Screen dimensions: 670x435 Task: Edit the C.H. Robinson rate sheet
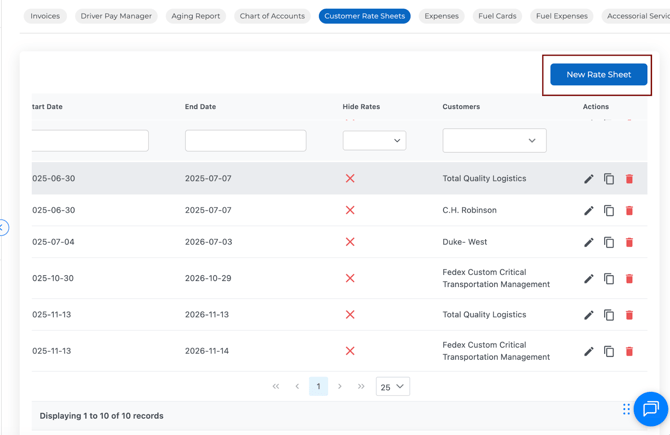pyautogui.click(x=588, y=211)
